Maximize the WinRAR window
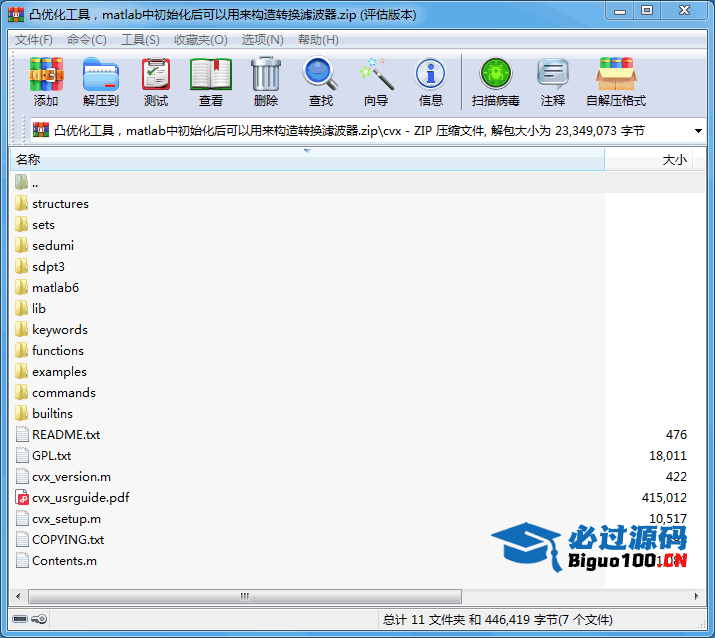Screen dimensions: 715x638 647,11
